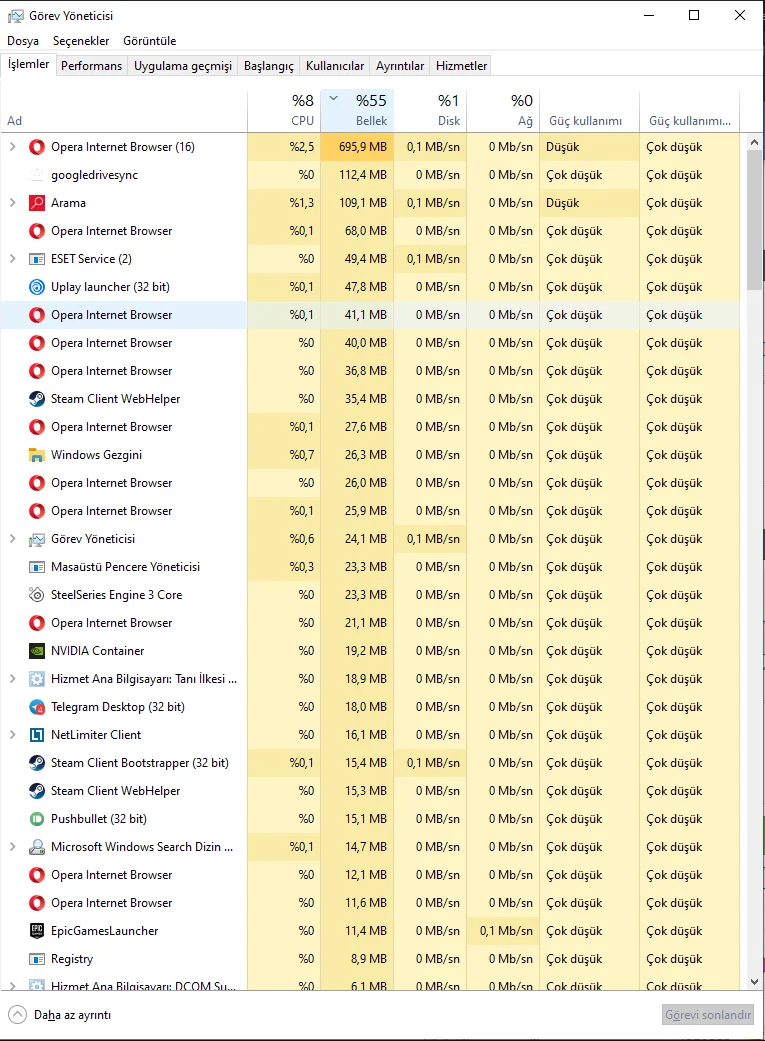This screenshot has height=1041, width=765.
Task: Click the Görevi sonlandır button
Action: 708,1014
